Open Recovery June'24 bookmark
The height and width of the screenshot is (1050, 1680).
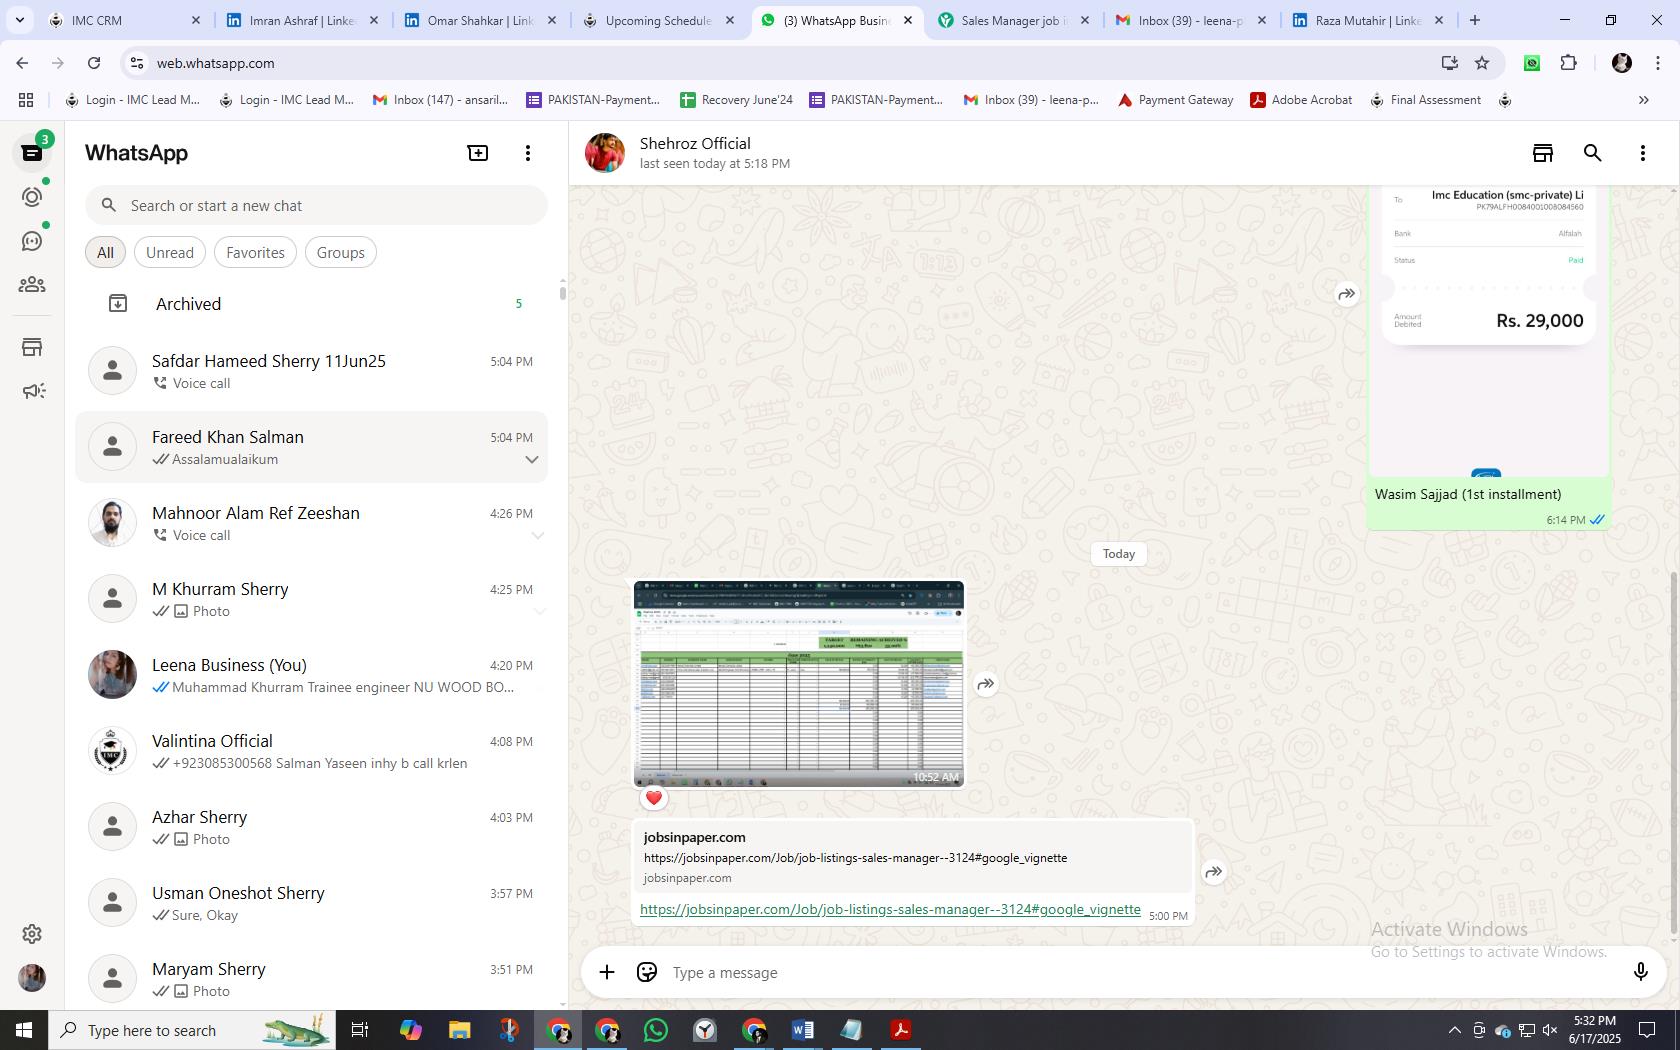(x=736, y=100)
